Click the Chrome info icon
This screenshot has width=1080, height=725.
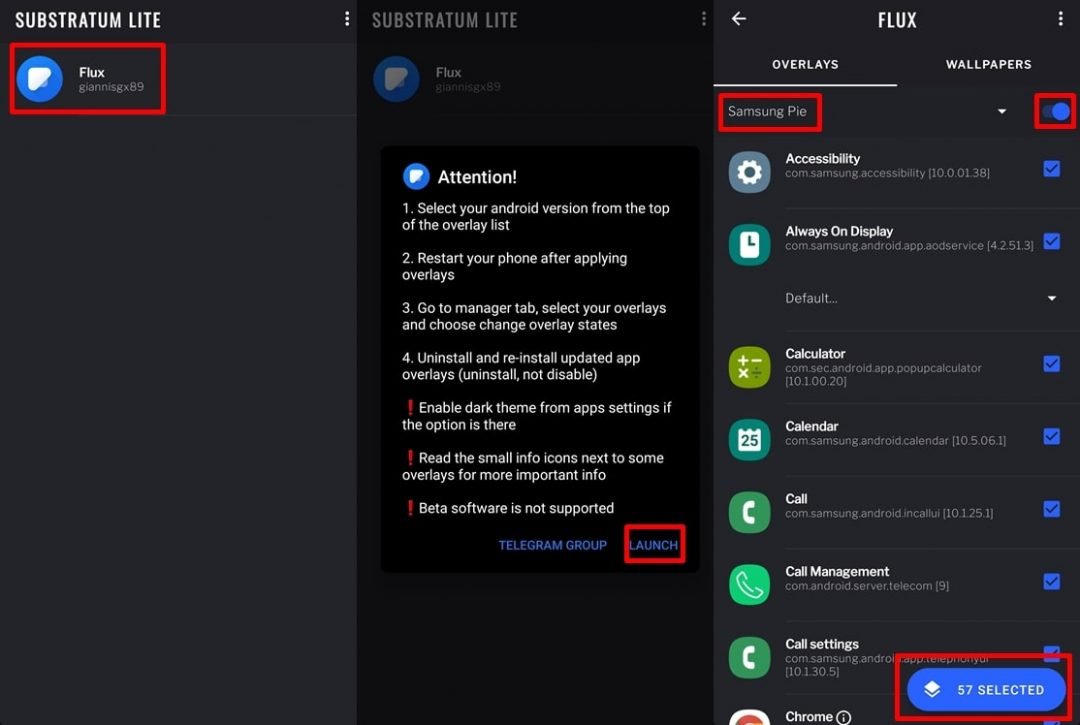[843, 717]
